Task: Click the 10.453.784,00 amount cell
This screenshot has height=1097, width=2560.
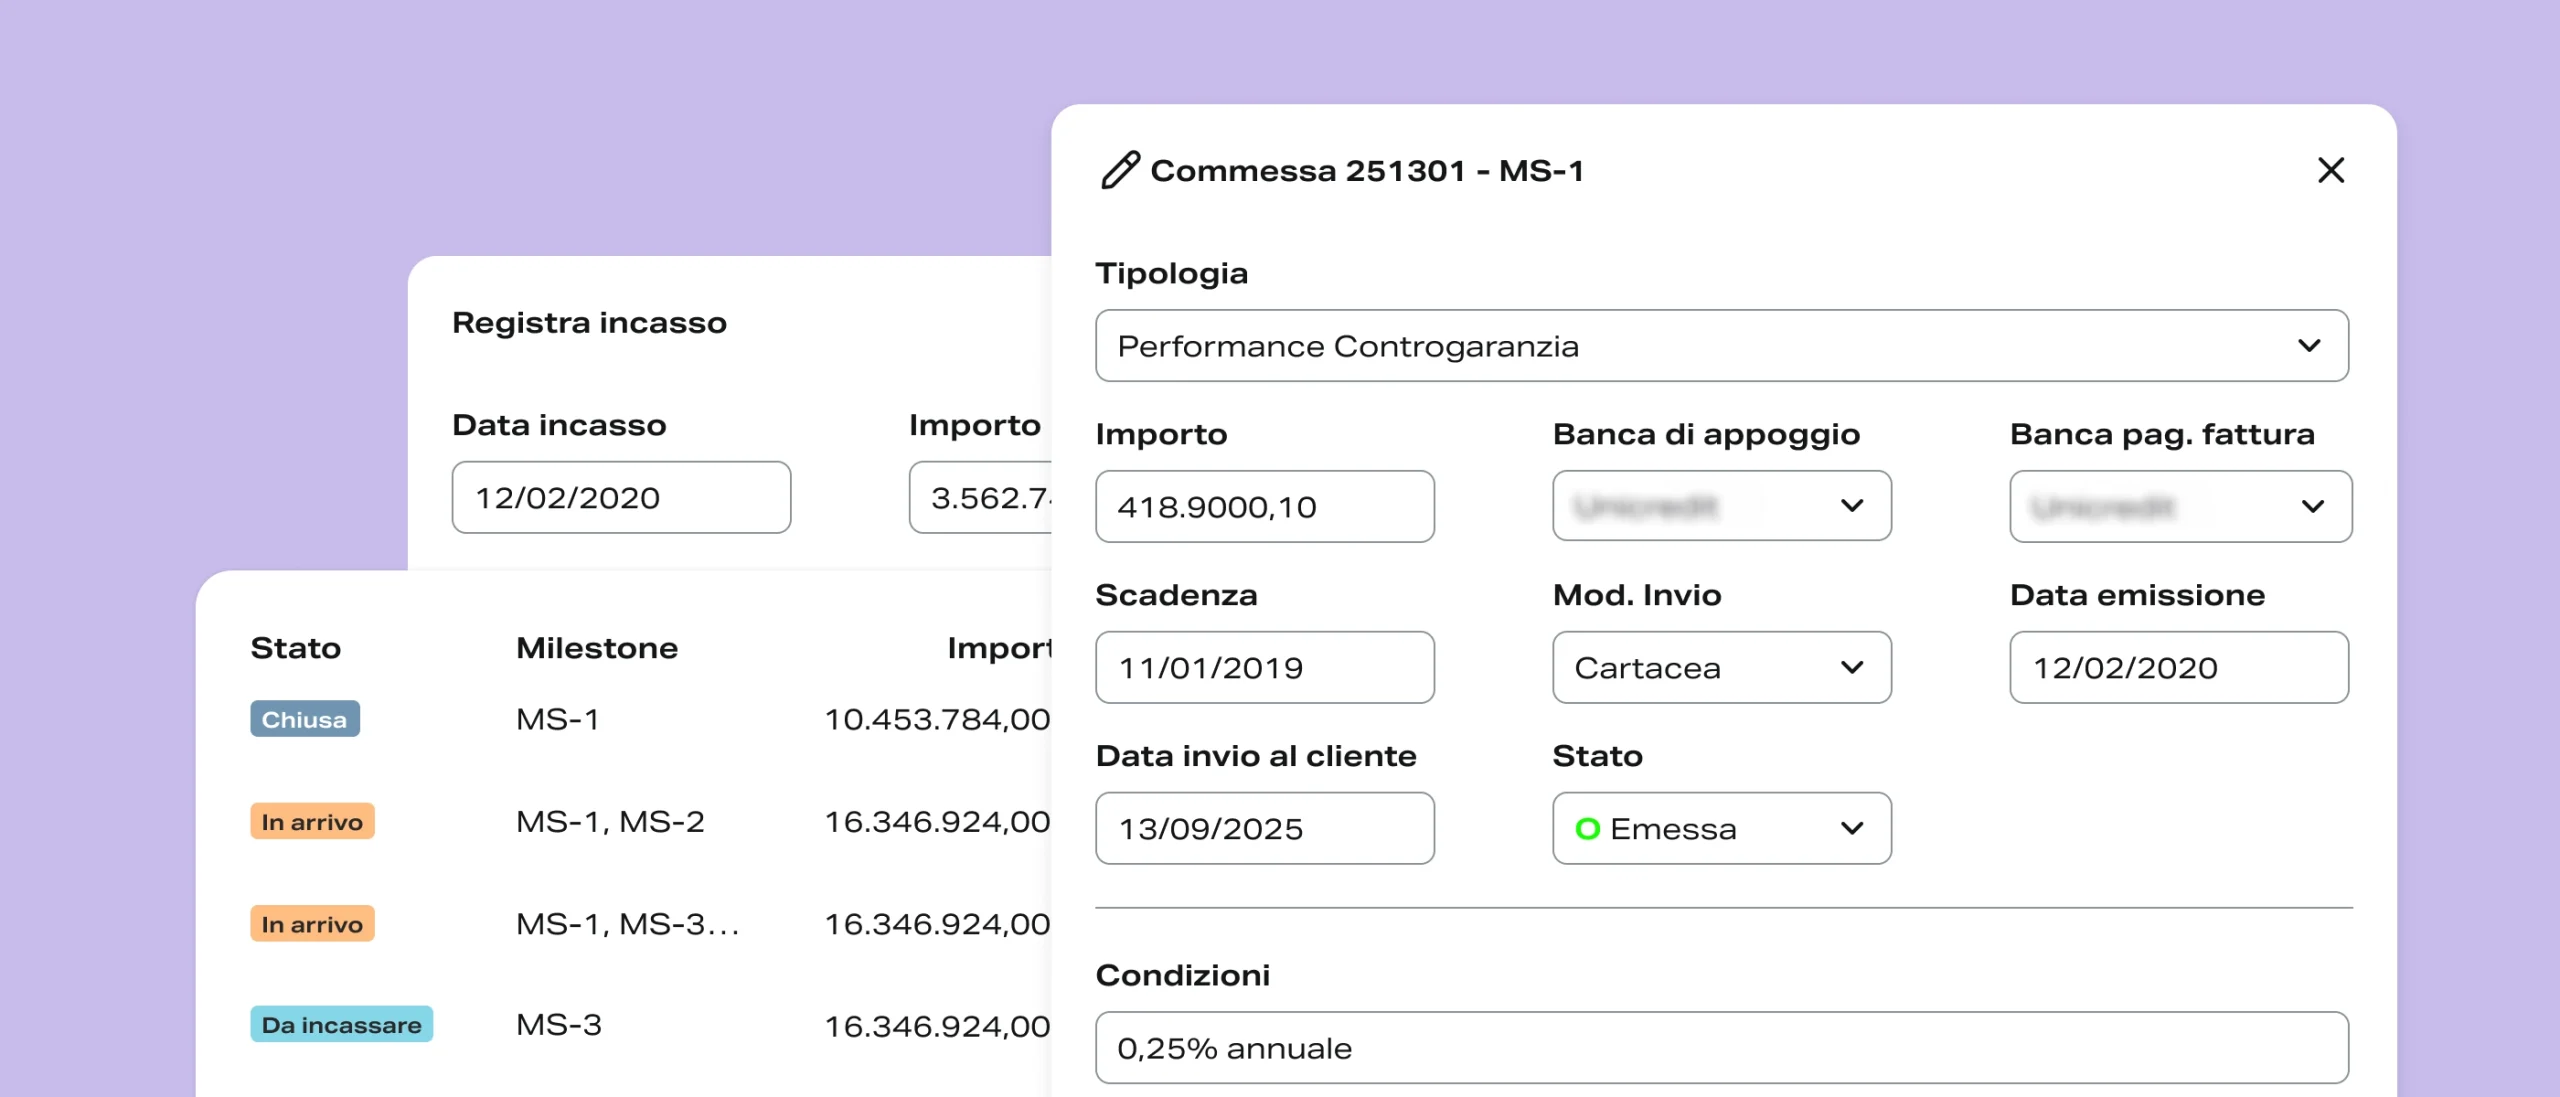Action: point(937,719)
